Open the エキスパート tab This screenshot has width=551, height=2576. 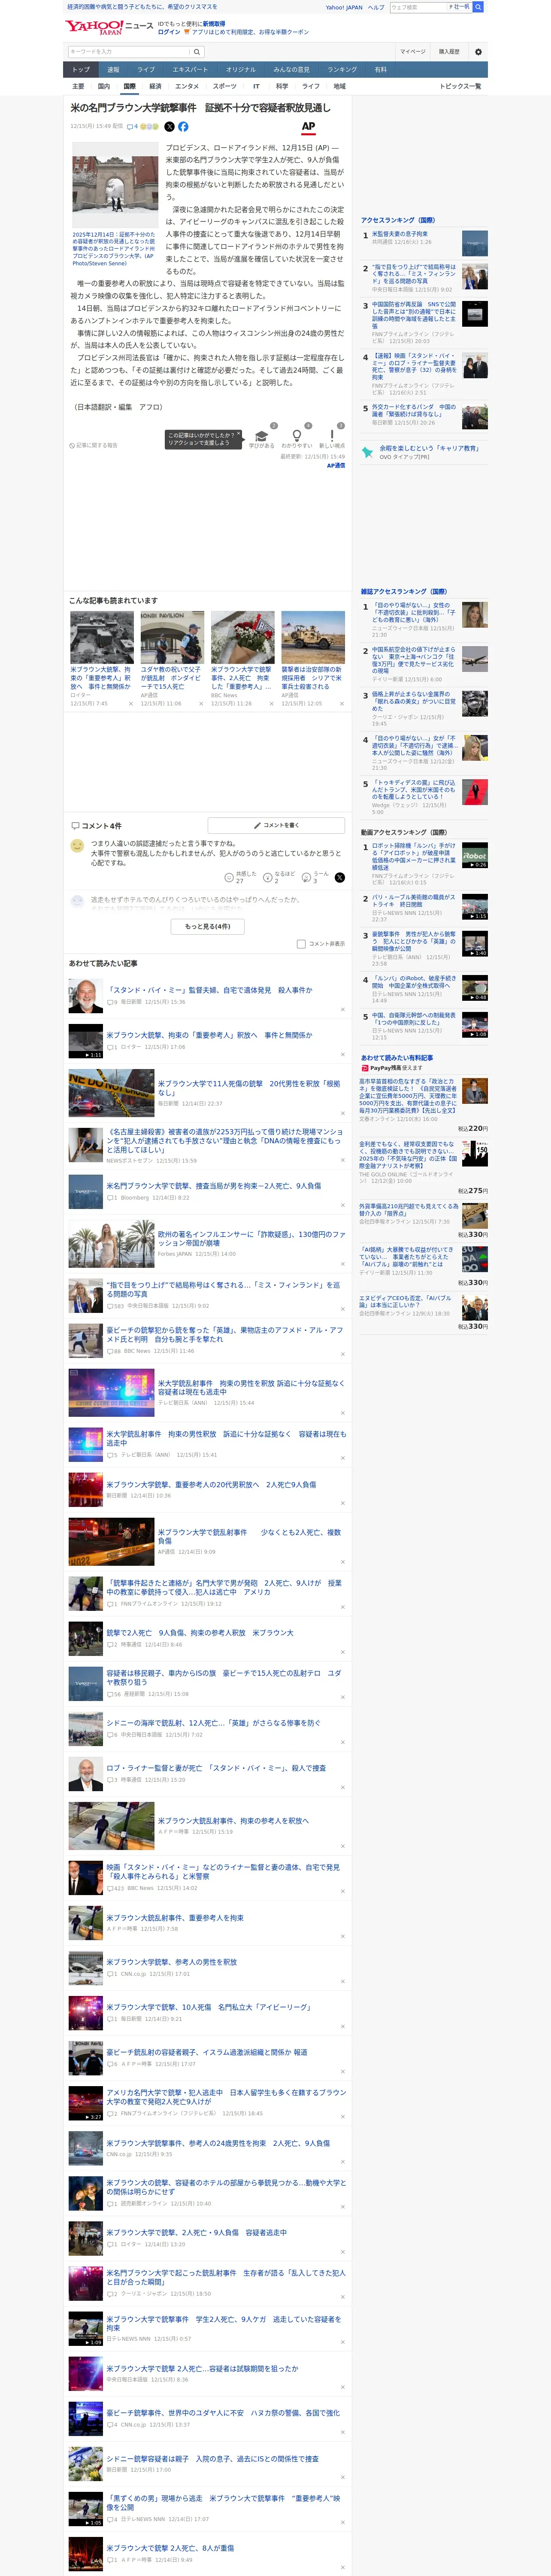190,69
